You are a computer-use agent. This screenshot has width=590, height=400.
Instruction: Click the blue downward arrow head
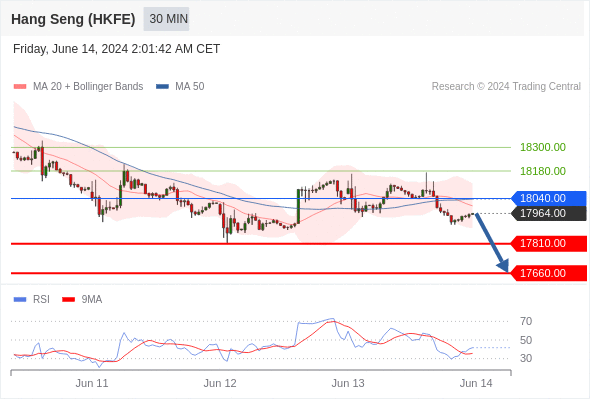[x=503, y=265]
